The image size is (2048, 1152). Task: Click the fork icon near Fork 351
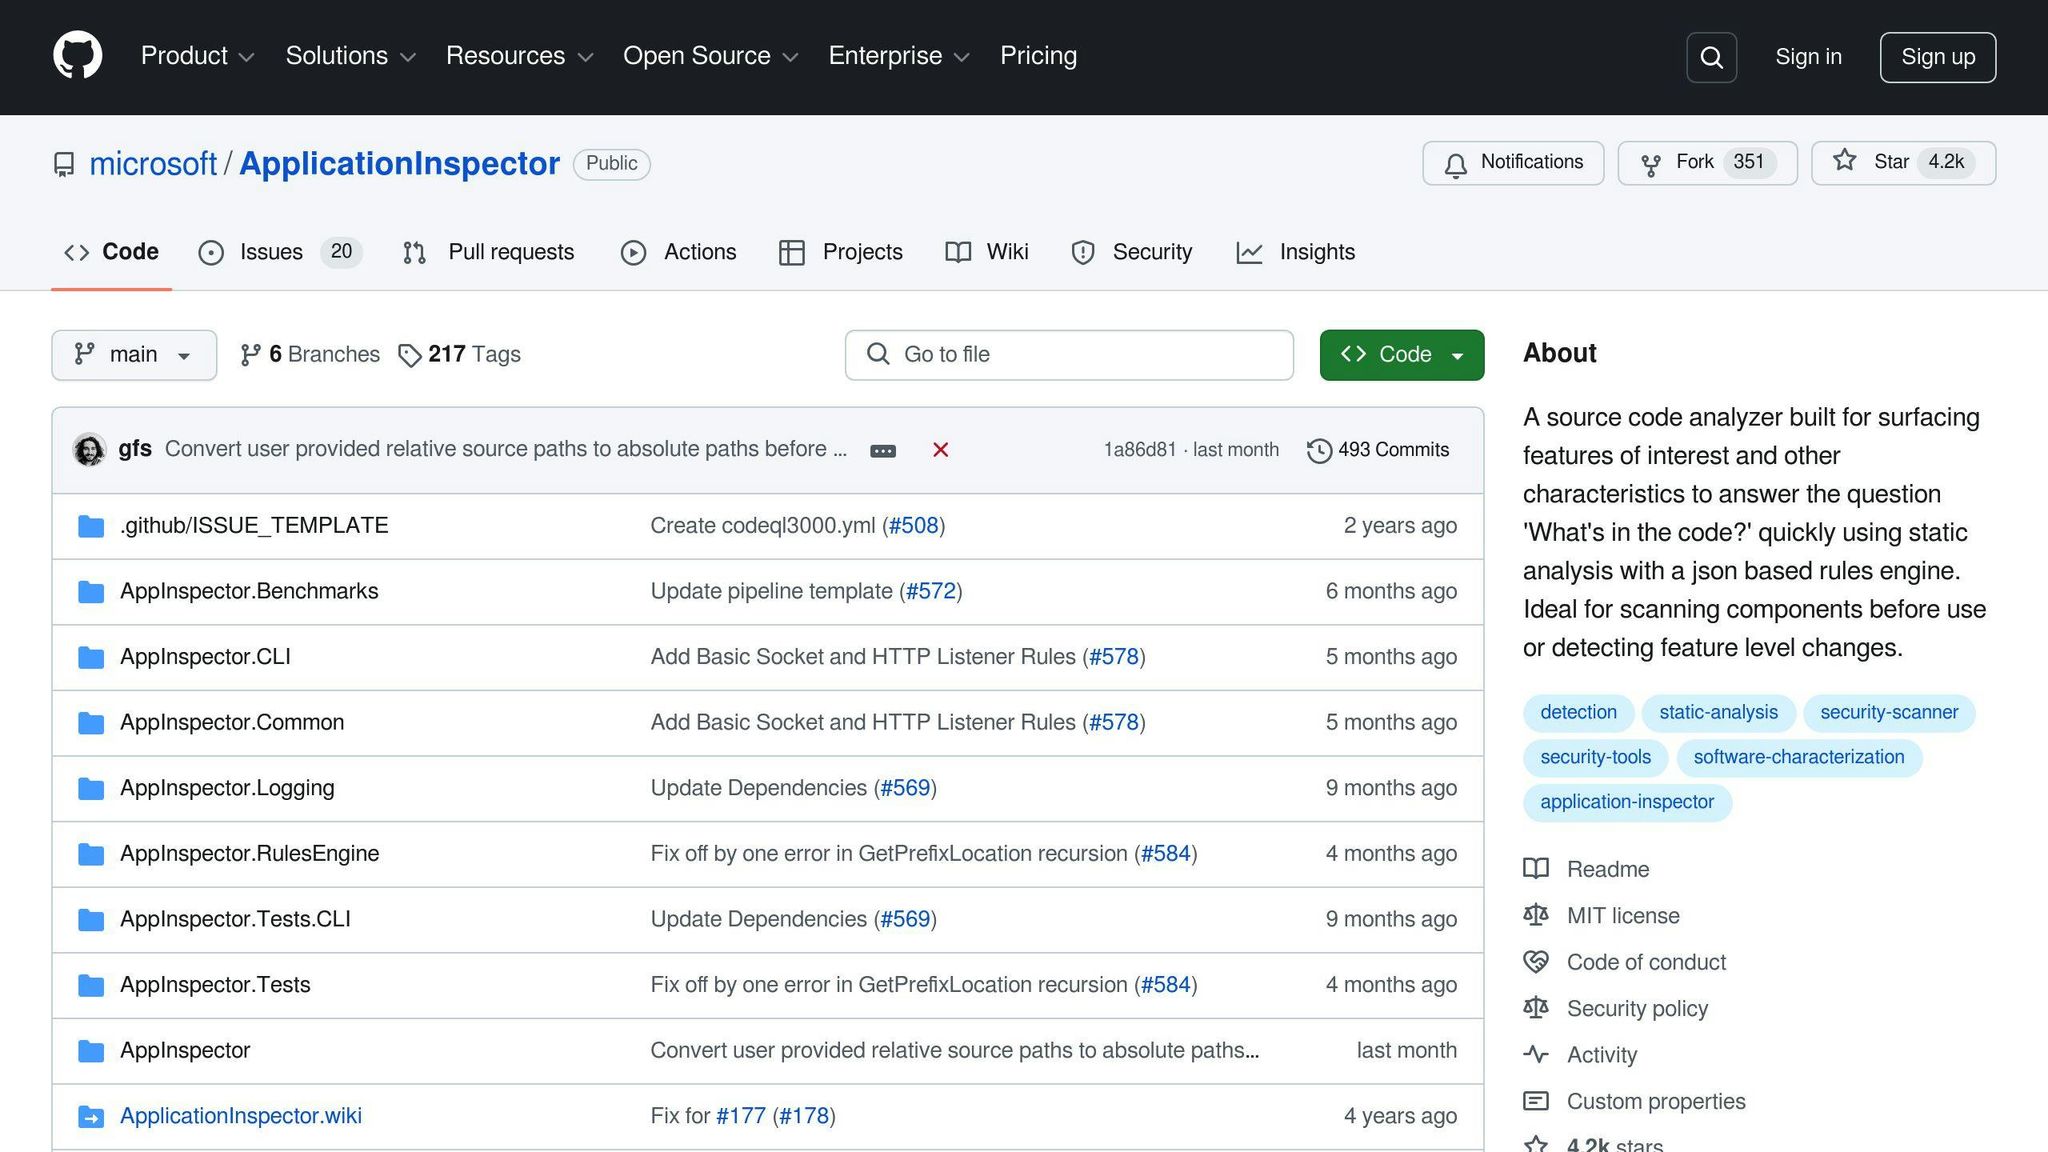[x=1650, y=162]
